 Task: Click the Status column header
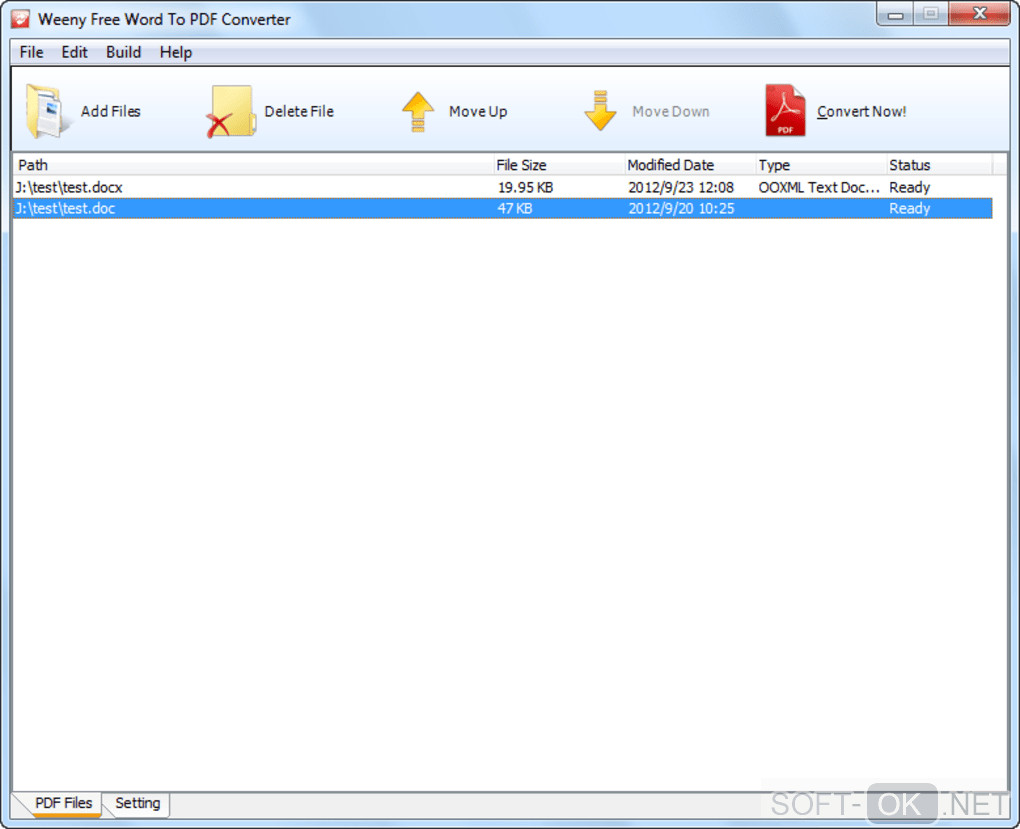(x=939, y=165)
